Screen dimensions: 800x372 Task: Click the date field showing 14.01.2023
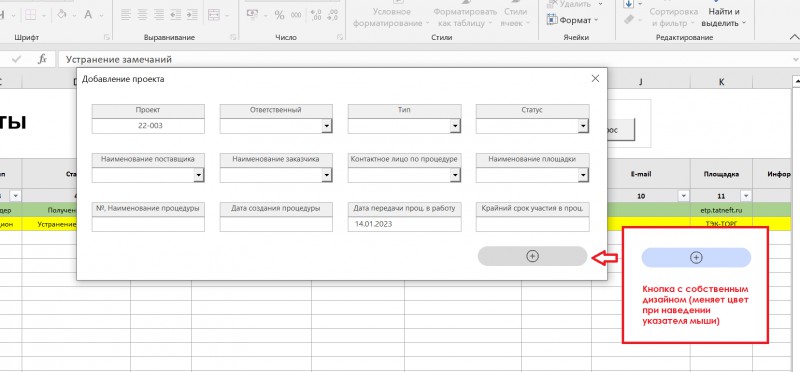pyautogui.click(x=405, y=224)
